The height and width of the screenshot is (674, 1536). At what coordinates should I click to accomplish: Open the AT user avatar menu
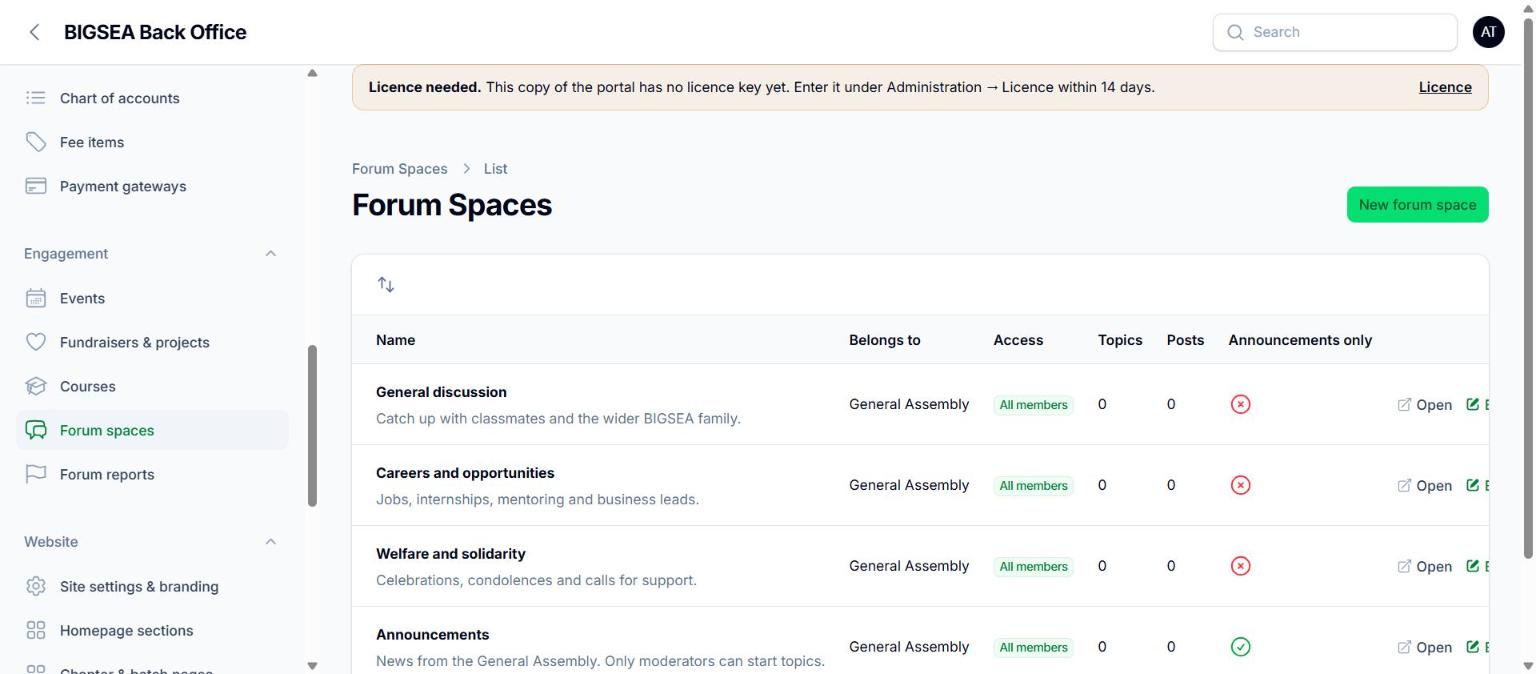pos(1488,32)
